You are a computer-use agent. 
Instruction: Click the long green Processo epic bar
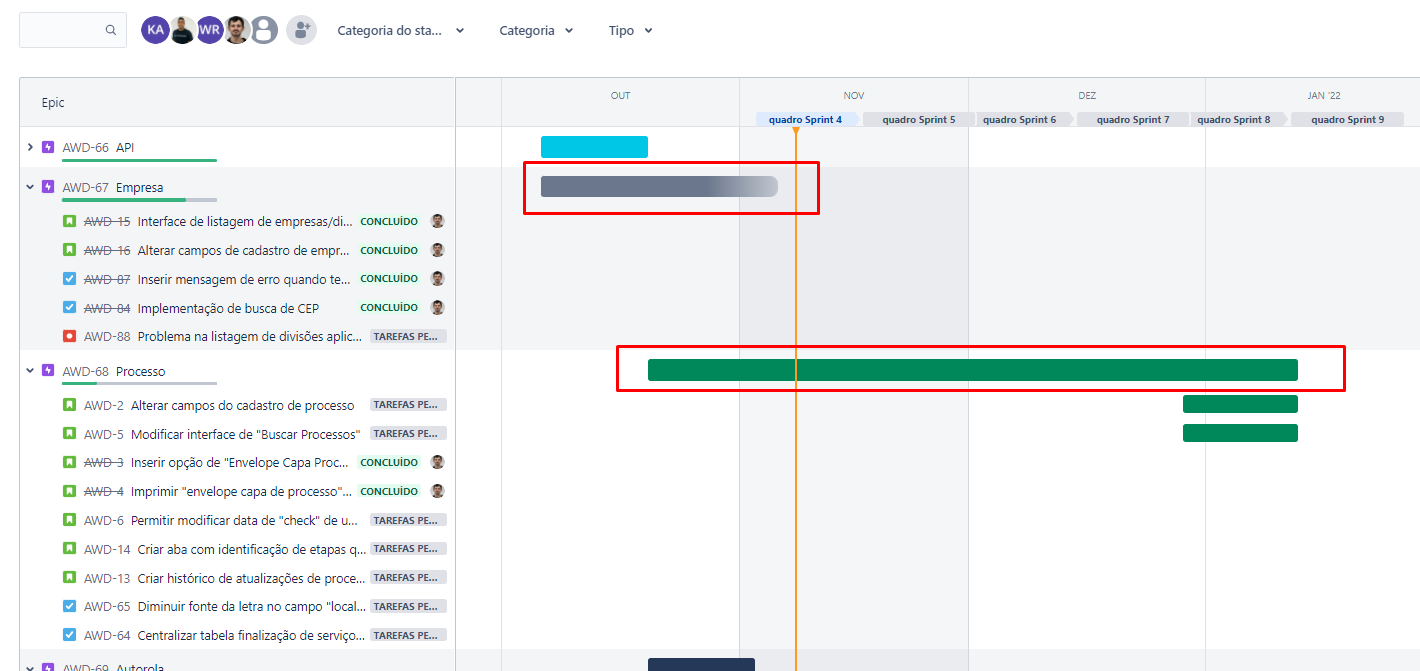pyautogui.click(x=973, y=370)
